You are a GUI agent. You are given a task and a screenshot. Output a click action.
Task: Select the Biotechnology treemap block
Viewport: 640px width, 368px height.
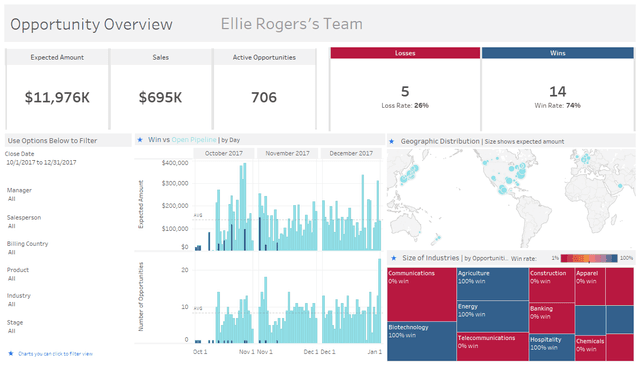422,341
